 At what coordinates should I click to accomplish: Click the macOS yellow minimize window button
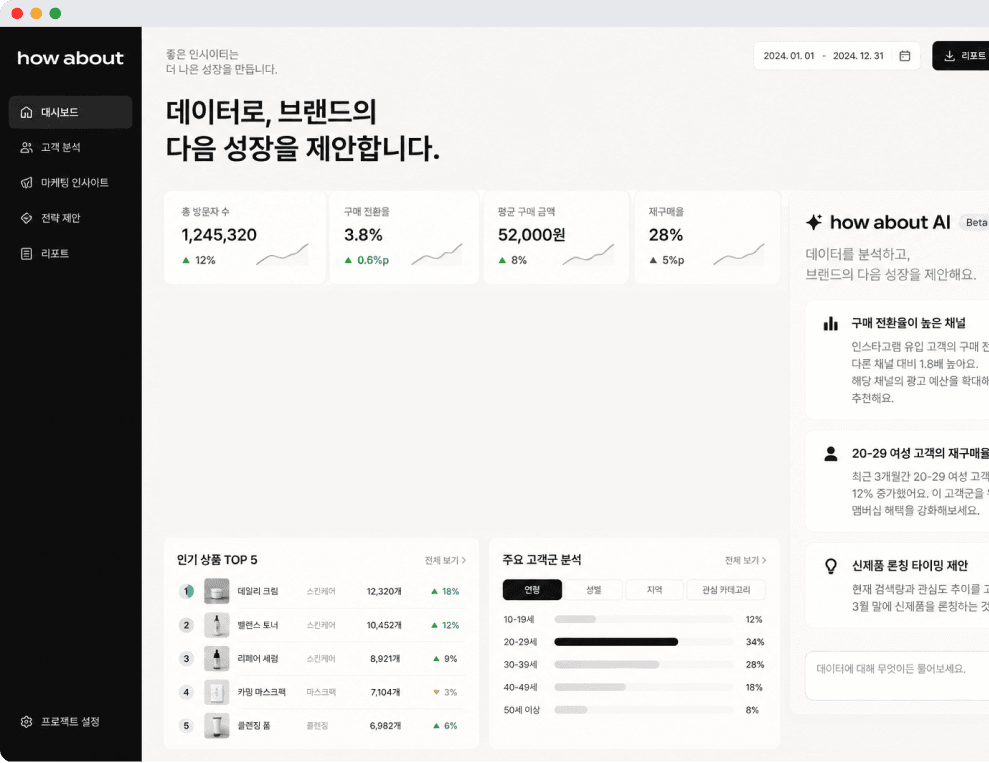tap(37, 13)
